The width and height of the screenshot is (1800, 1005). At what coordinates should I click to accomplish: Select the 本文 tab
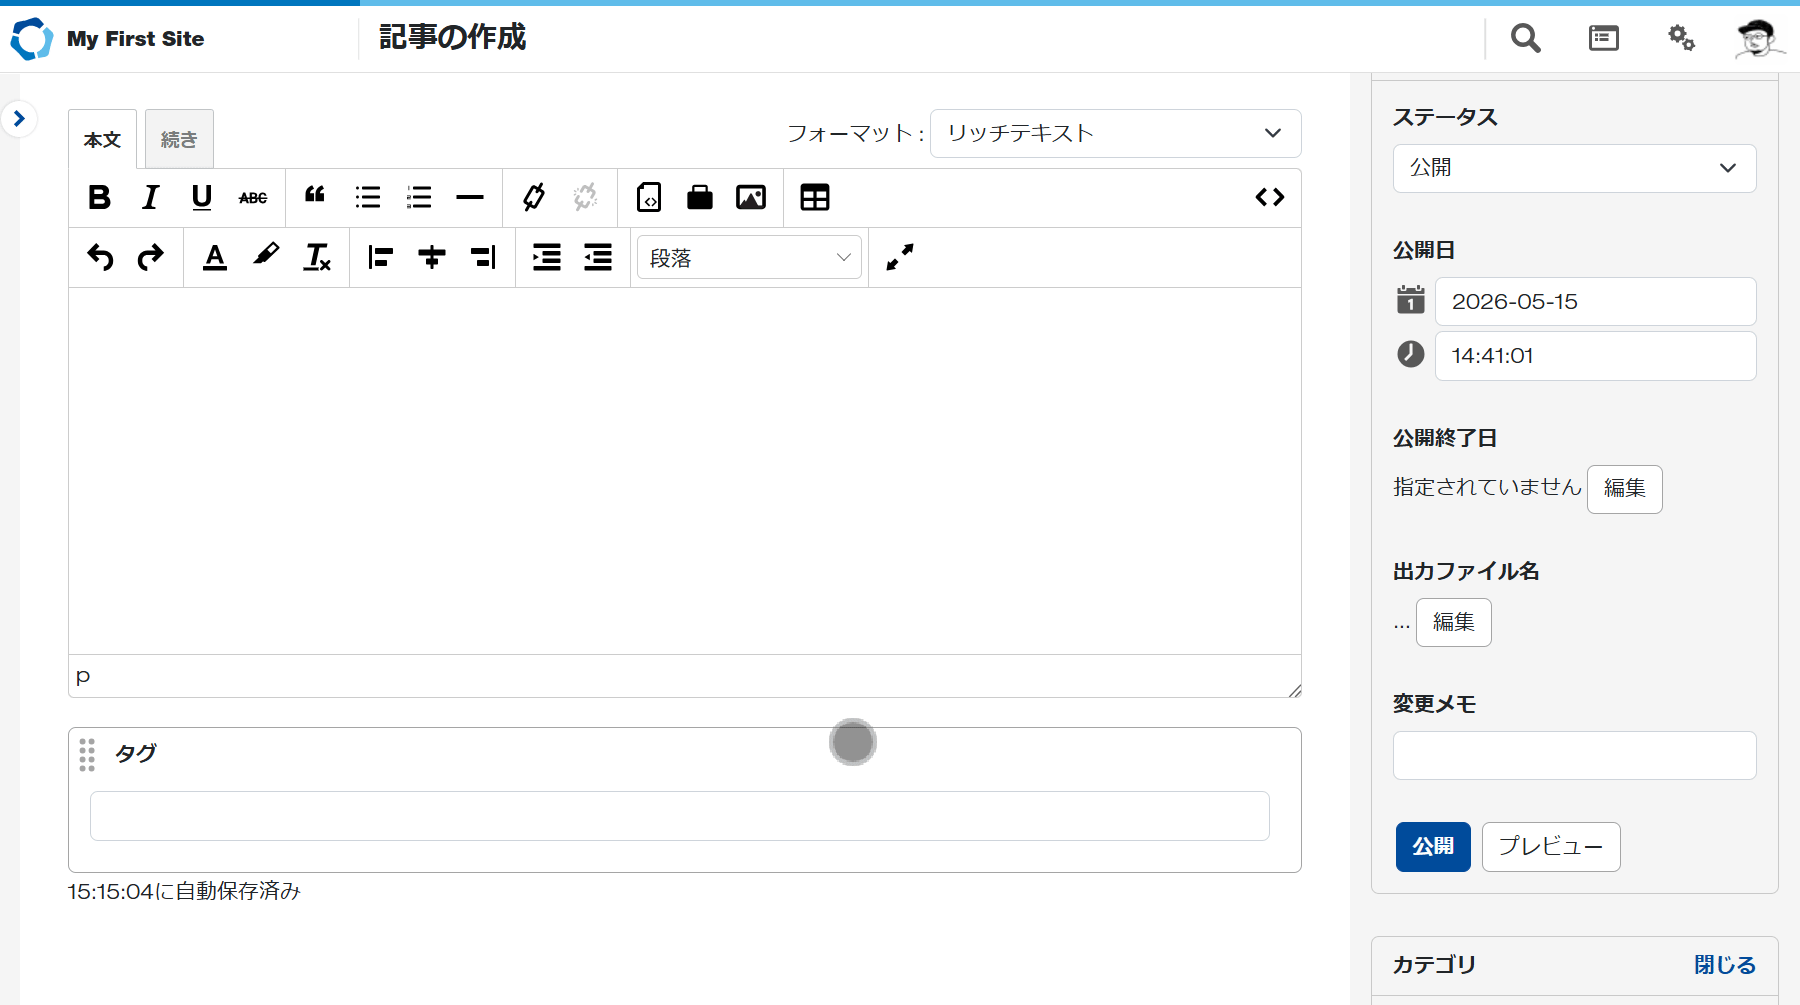102,140
